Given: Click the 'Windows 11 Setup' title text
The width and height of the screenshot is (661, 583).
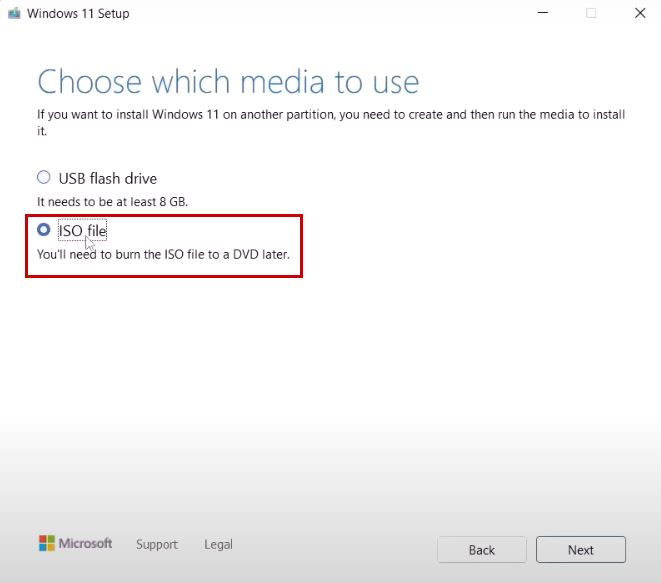Looking at the screenshot, I should click(78, 13).
